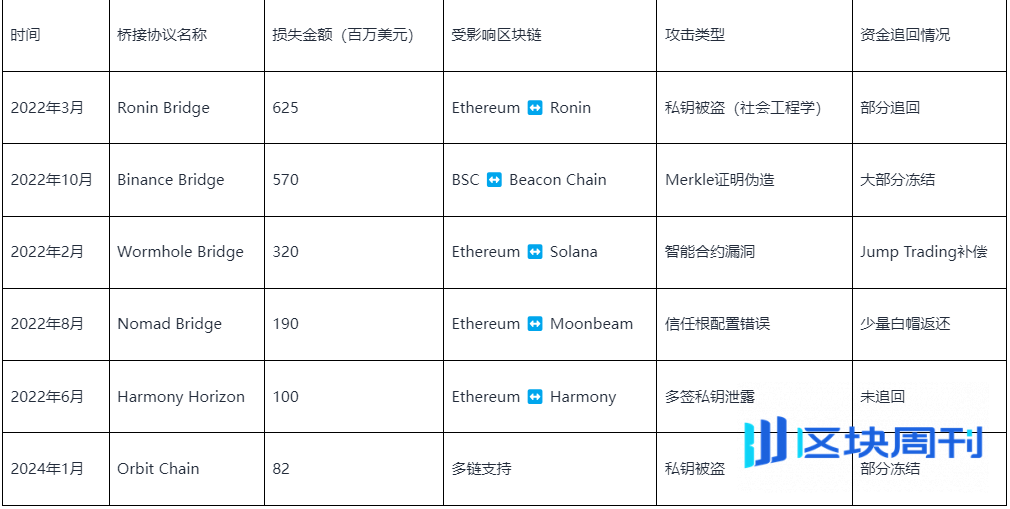1010x509 pixels.
Task: Click the arrow icon between Ethereum and Harmony
Action: (535, 397)
